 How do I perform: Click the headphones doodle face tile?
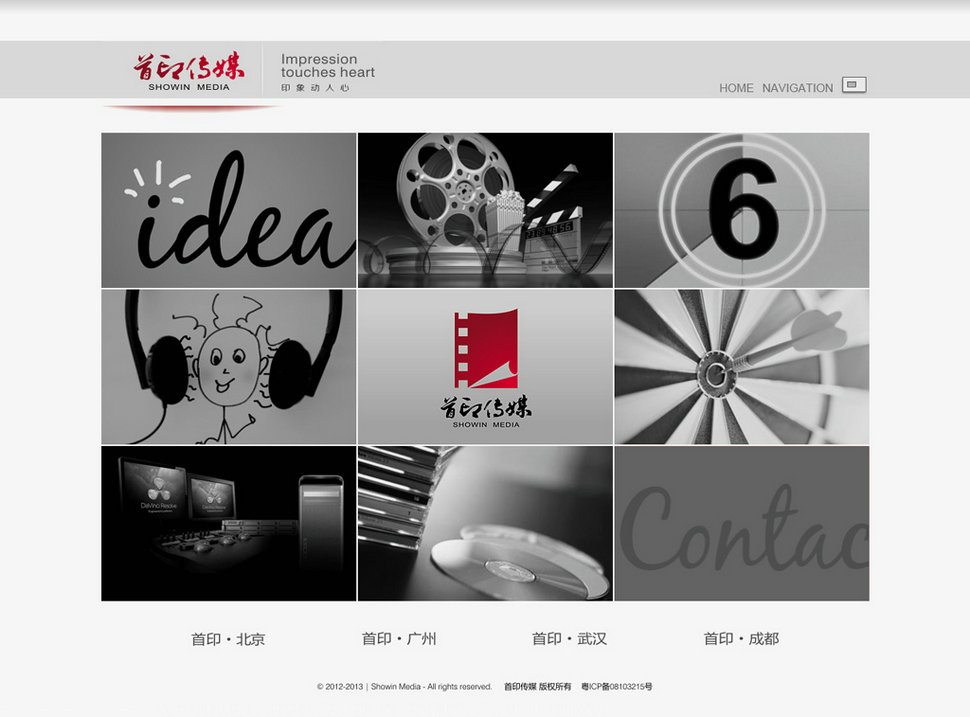click(x=229, y=367)
